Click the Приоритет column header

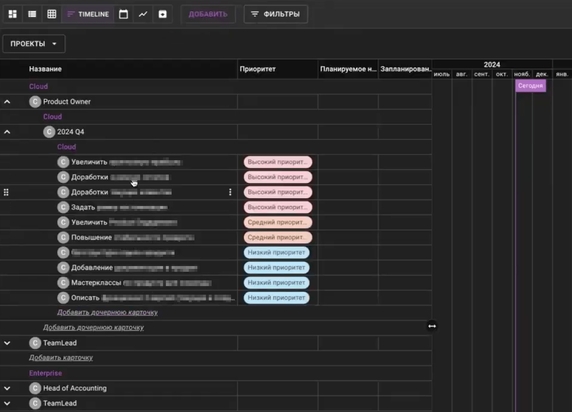(x=258, y=69)
